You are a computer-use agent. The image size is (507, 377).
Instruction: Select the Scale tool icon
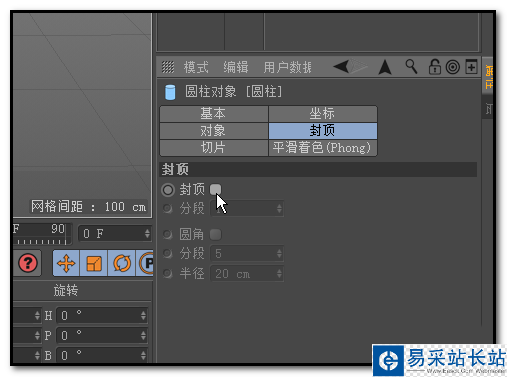(x=94, y=263)
